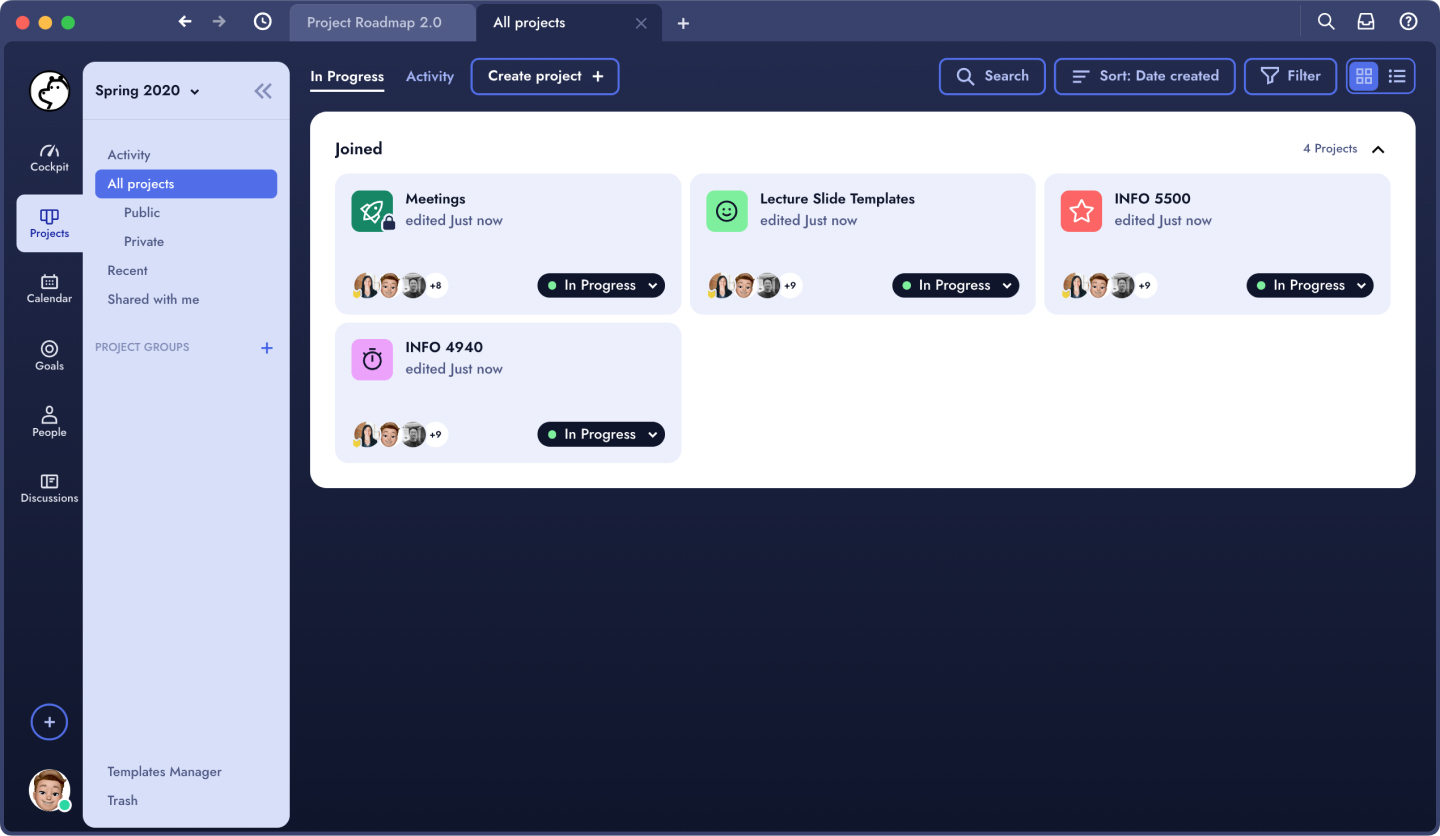
Task: Select All projects in the sidebar
Action: [186, 184]
